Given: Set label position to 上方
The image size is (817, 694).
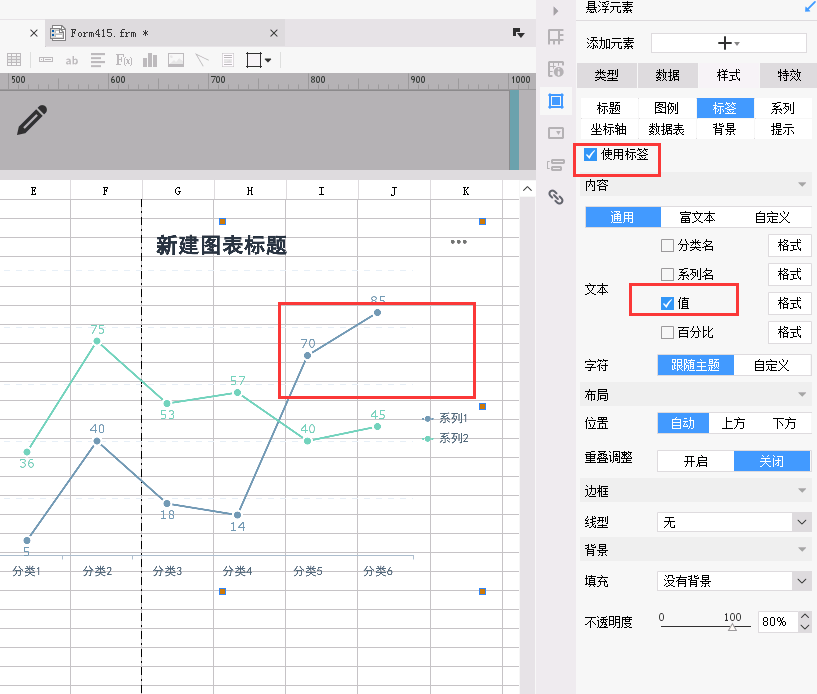Looking at the screenshot, I should (x=733, y=423).
